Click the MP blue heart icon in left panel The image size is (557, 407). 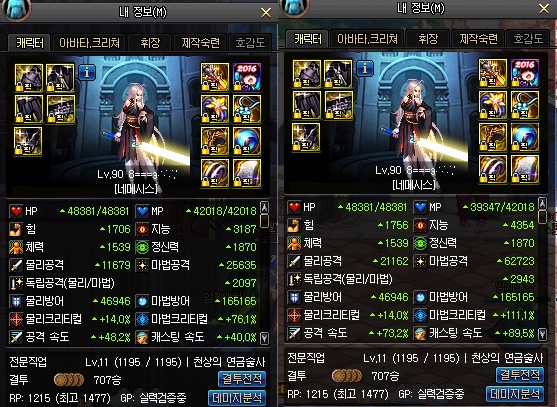142,211
